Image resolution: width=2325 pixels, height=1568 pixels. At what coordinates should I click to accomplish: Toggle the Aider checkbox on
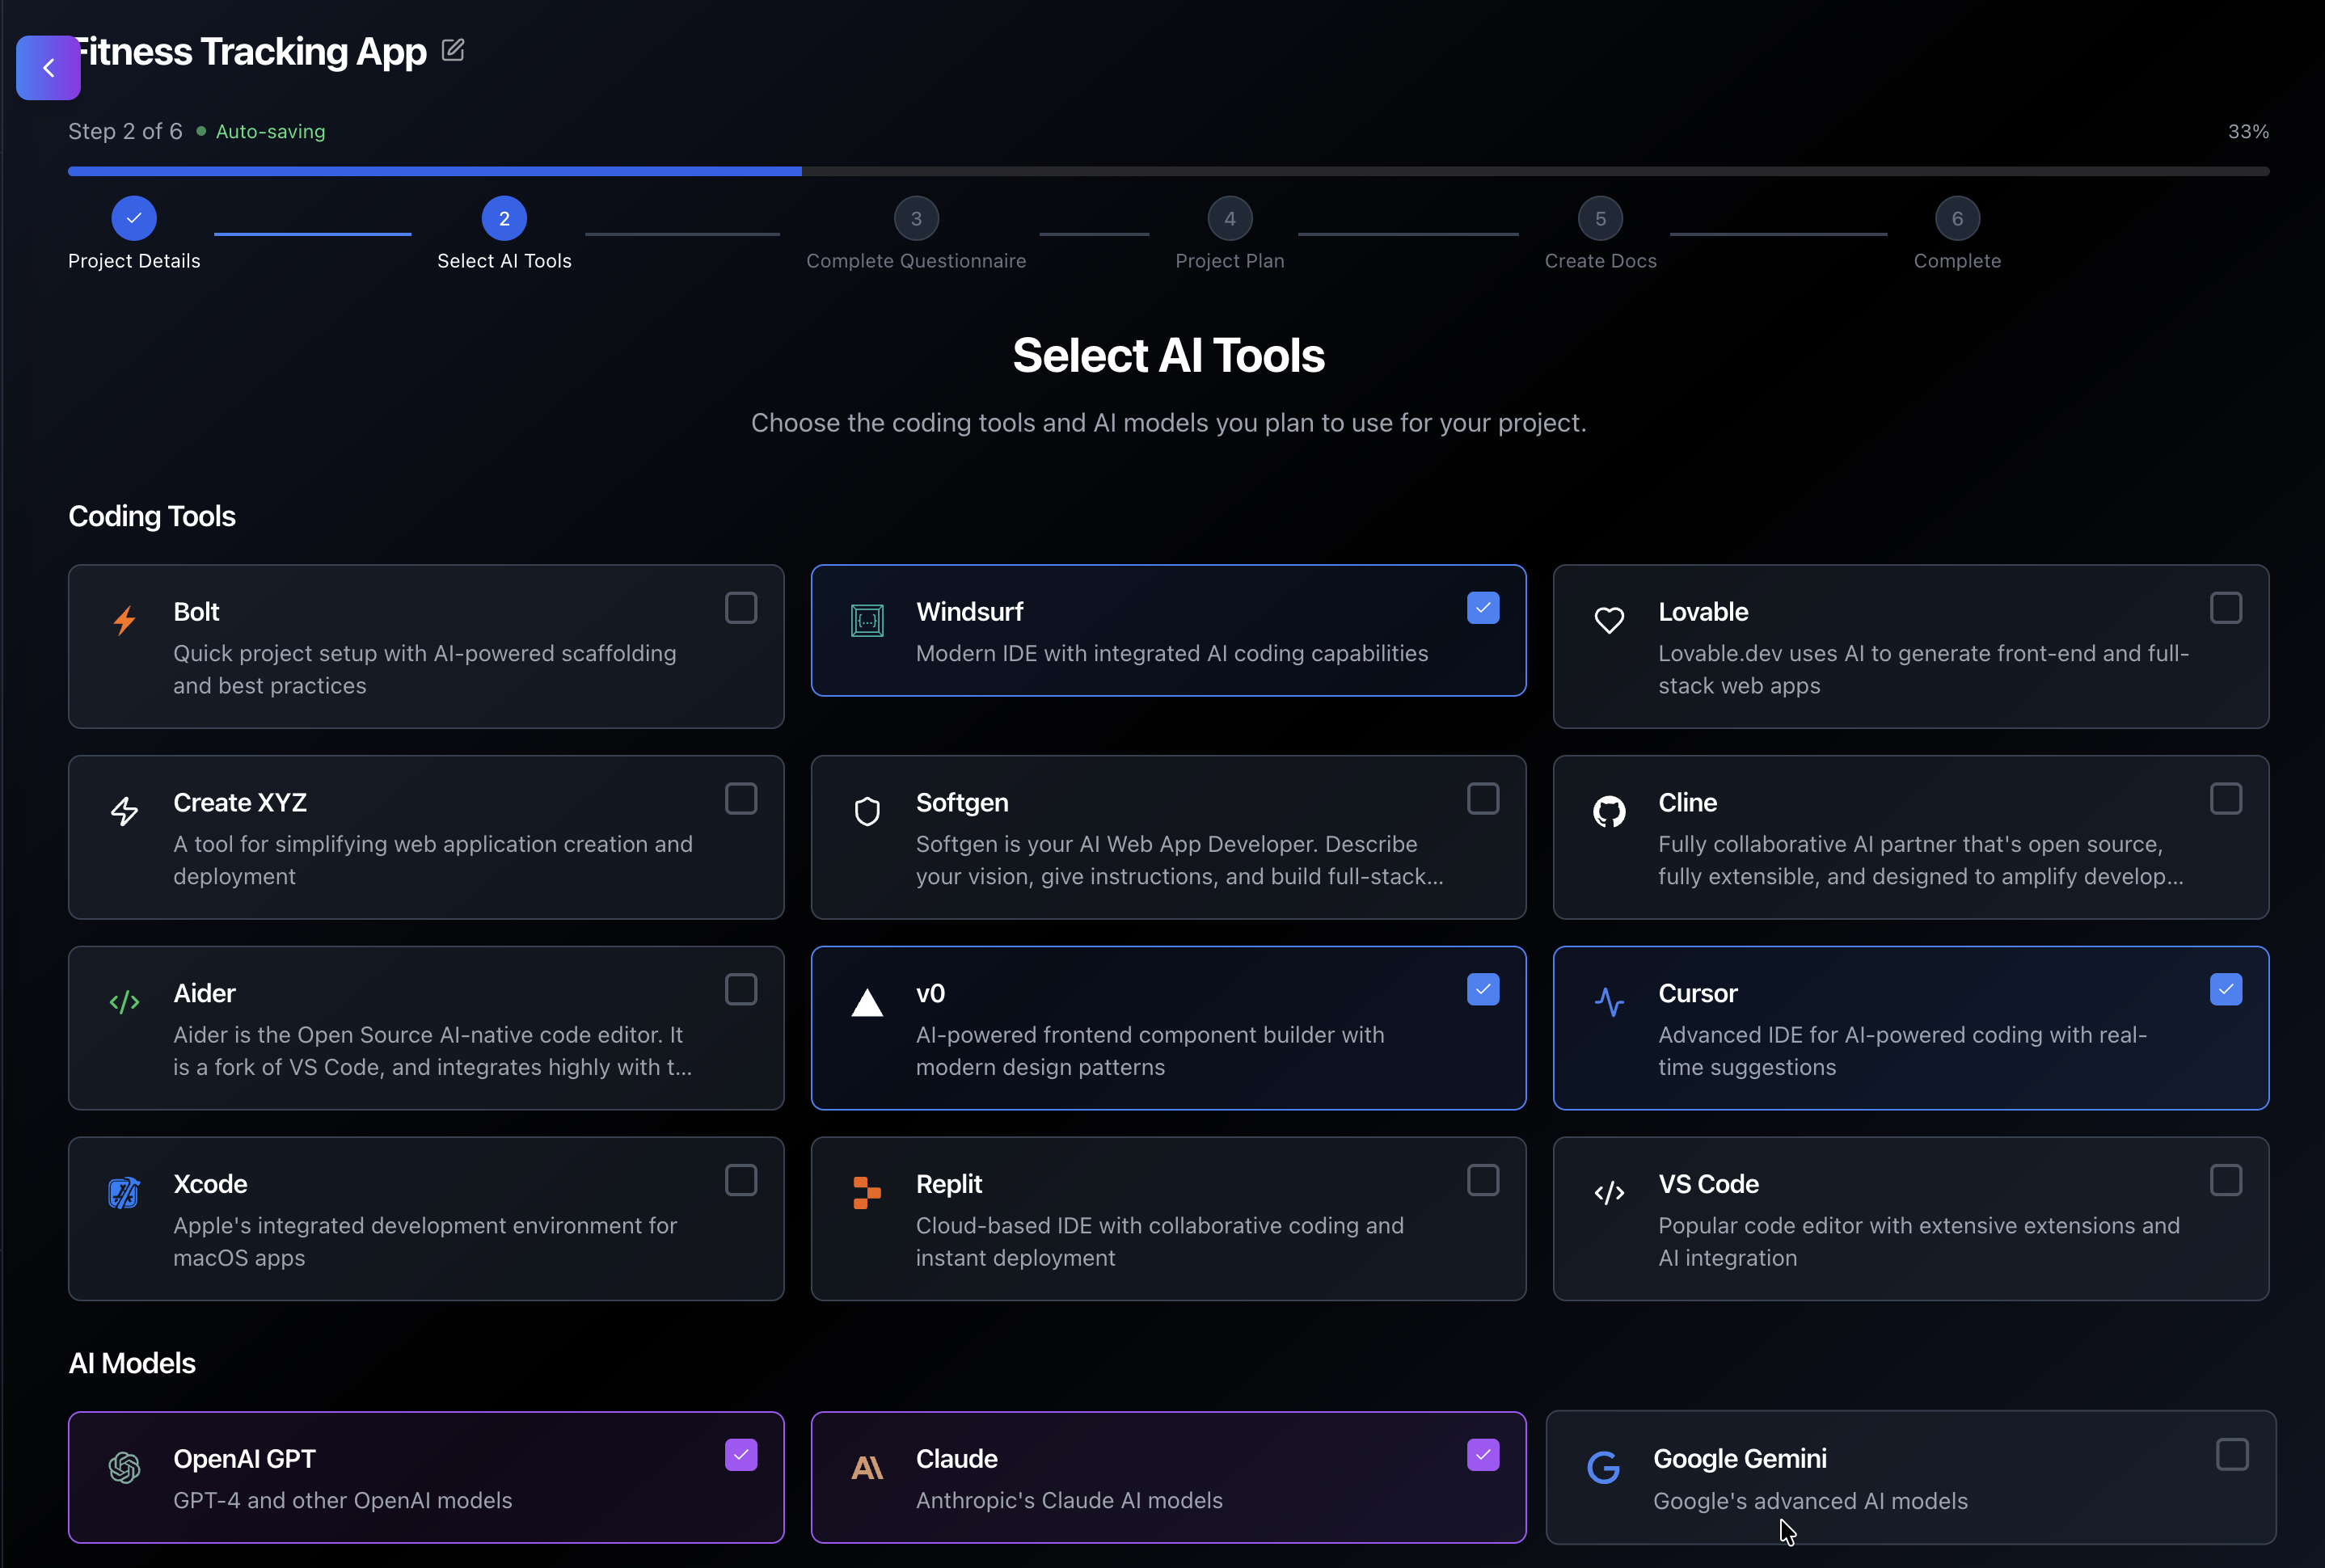point(741,990)
